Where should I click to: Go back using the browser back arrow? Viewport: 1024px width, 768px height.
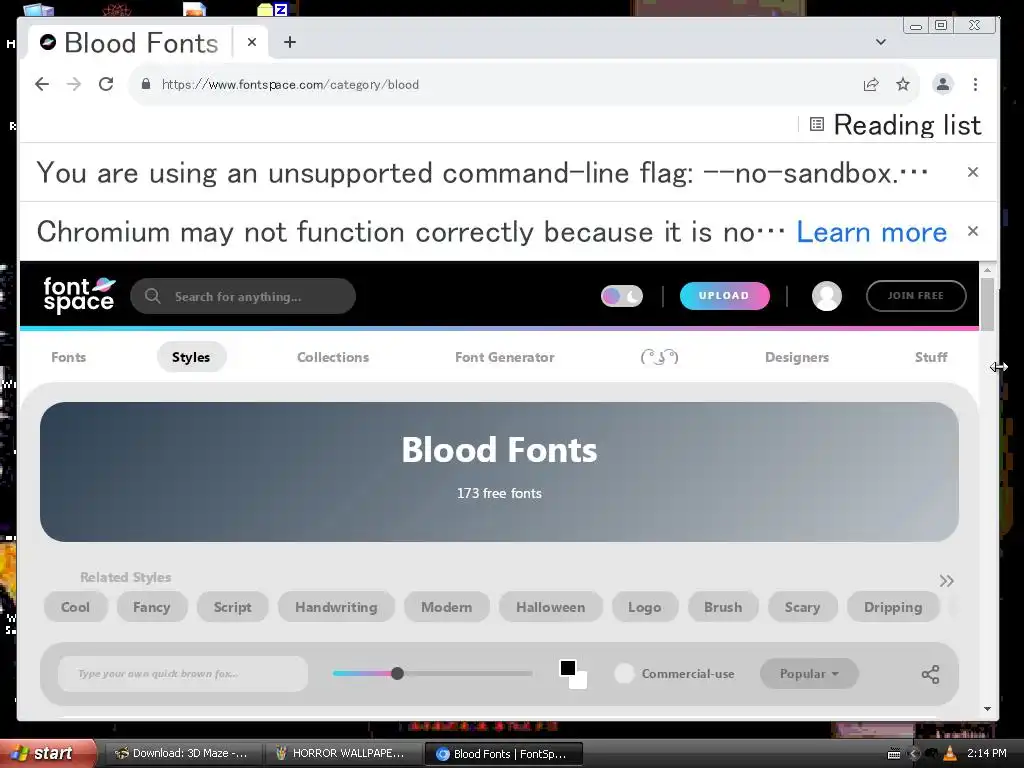(x=42, y=84)
